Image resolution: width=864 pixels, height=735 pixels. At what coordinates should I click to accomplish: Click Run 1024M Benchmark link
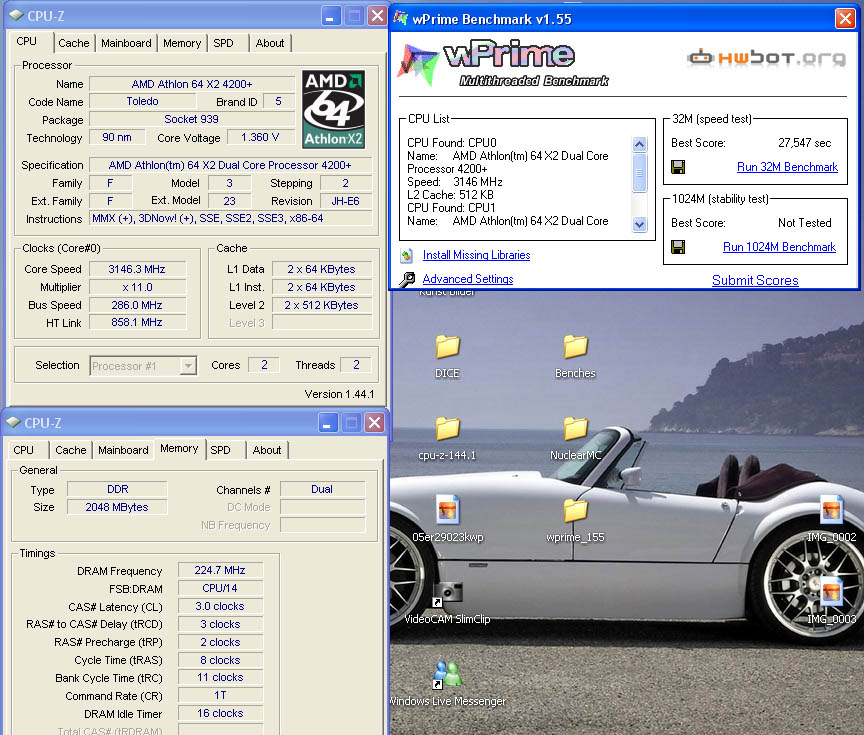pyautogui.click(x=779, y=247)
